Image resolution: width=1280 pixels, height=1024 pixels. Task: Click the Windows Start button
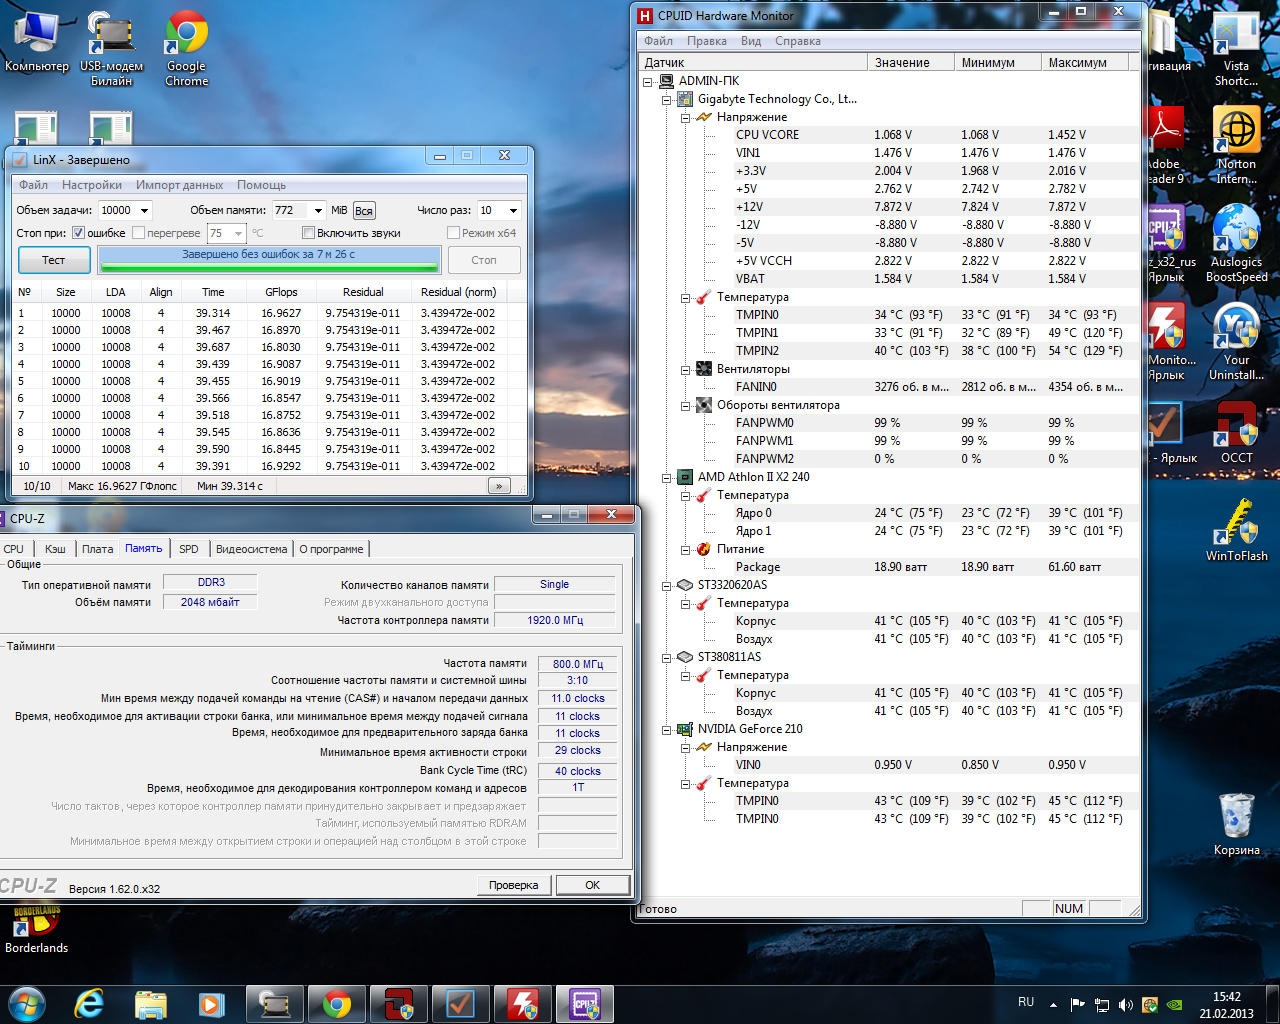(26, 1003)
